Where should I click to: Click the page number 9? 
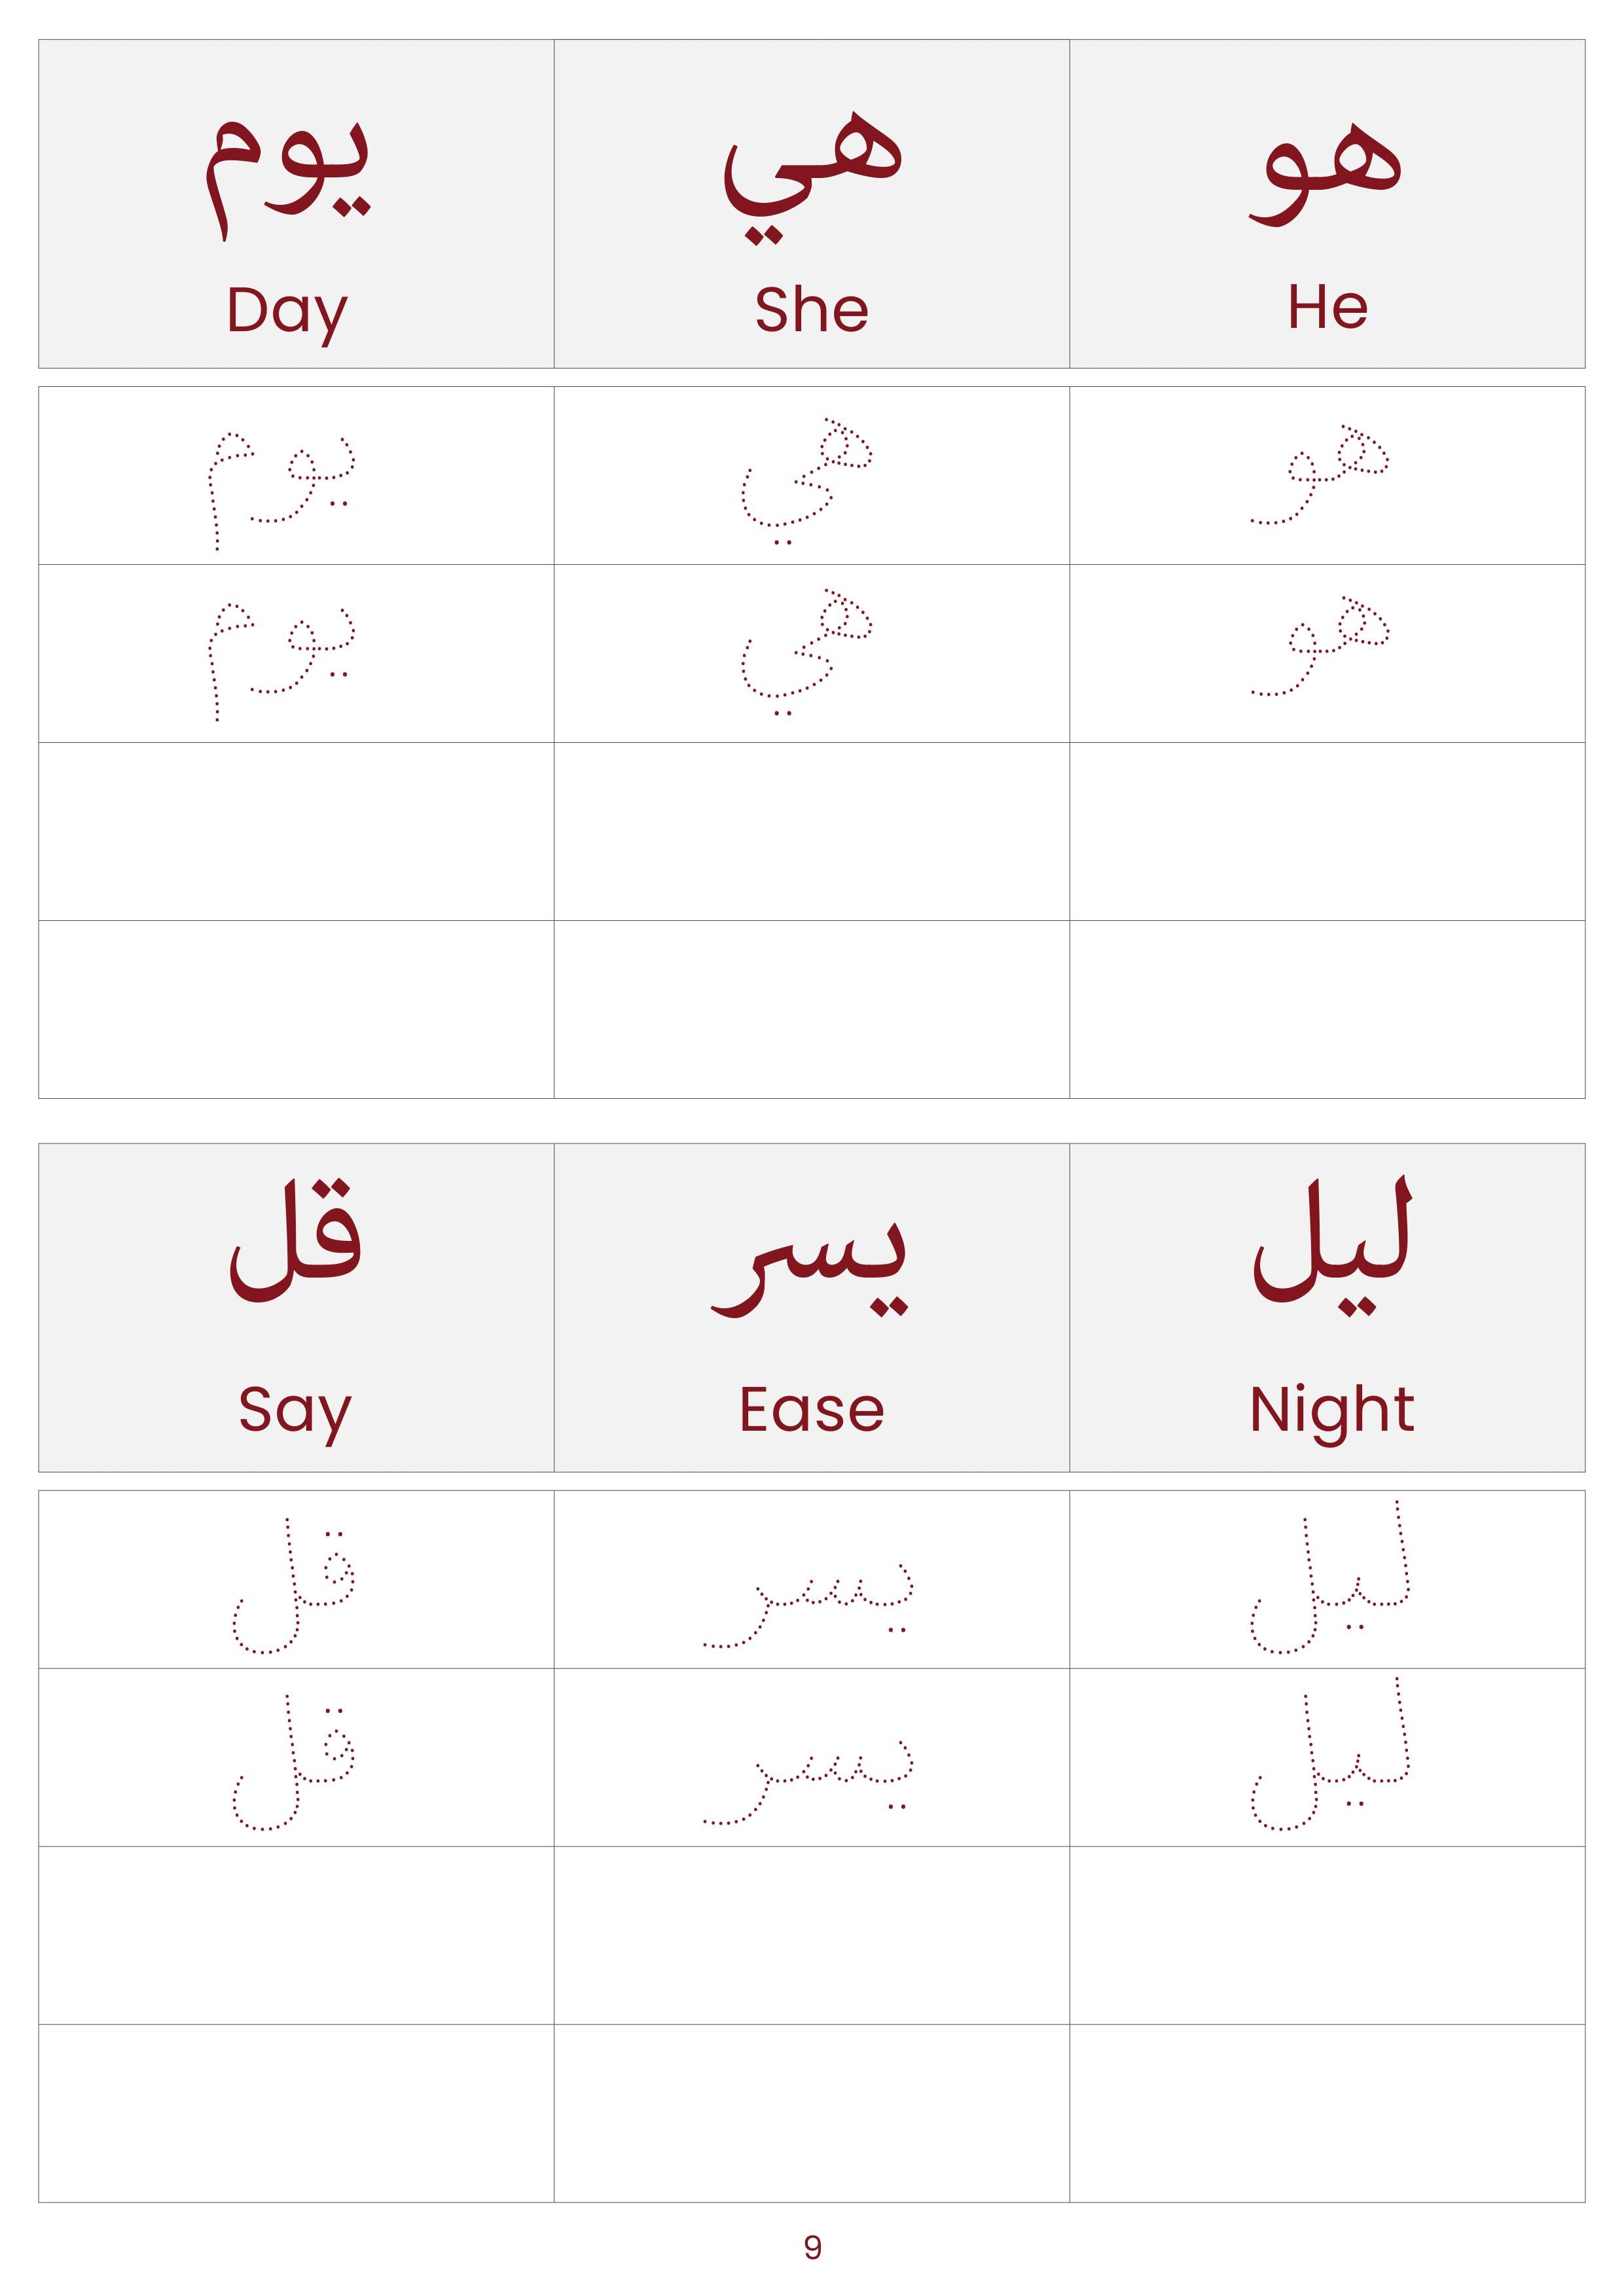pyautogui.click(x=812, y=2247)
